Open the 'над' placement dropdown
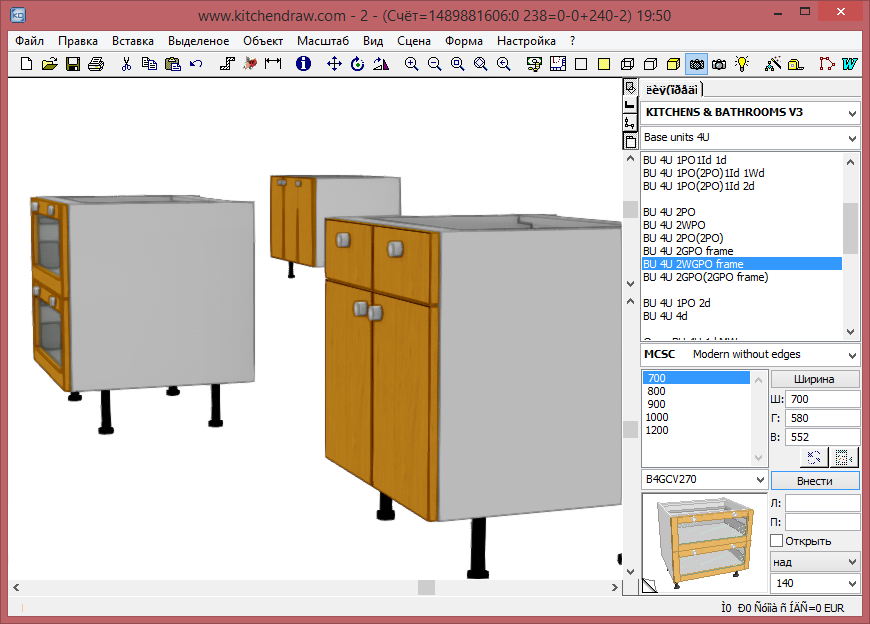This screenshot has width=870, height=624. tap(852, 562)
